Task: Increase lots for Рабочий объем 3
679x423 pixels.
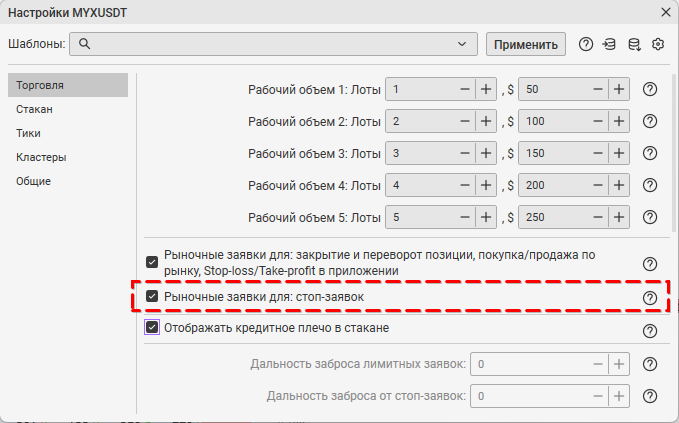Action: click(486, 154)
